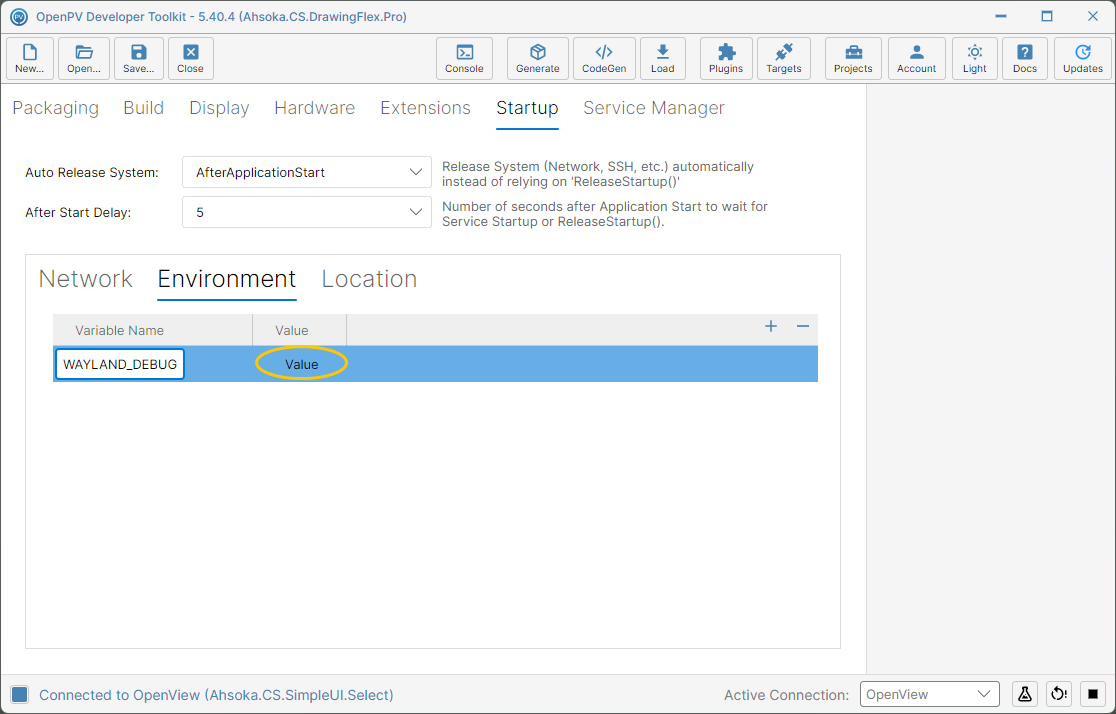
Task: Click the Value column header
Action: [x=300, y=330]
